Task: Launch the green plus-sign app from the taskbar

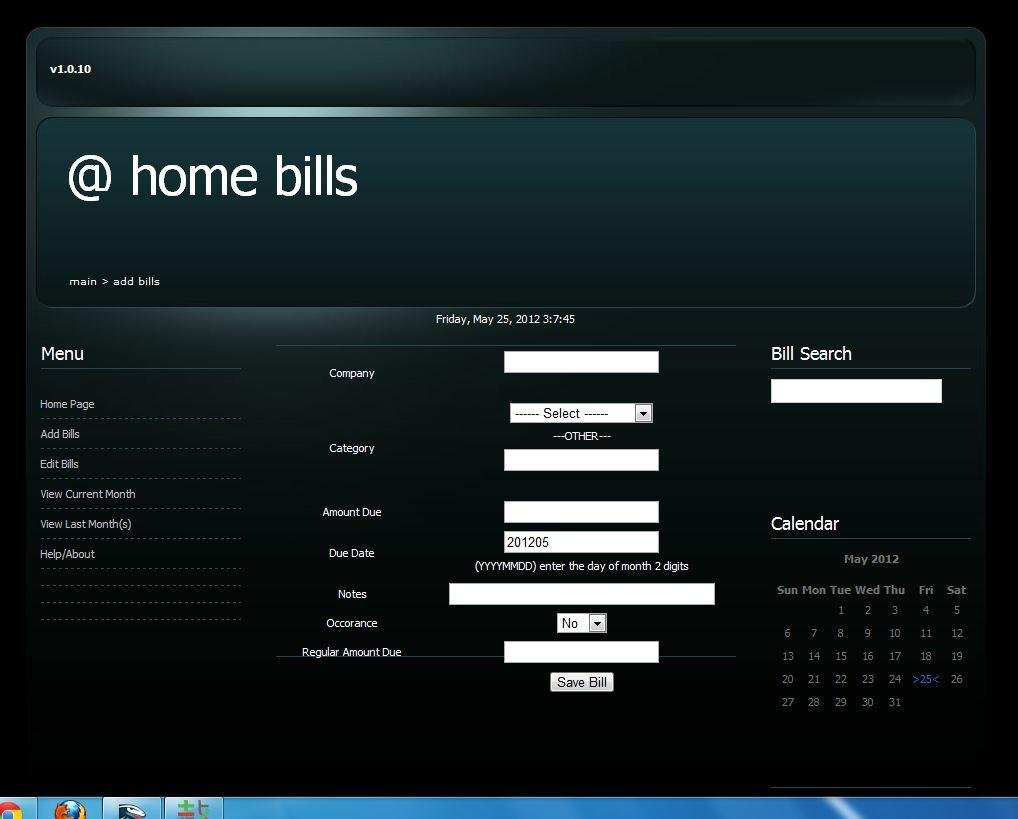Action: [x=192, y=810]
